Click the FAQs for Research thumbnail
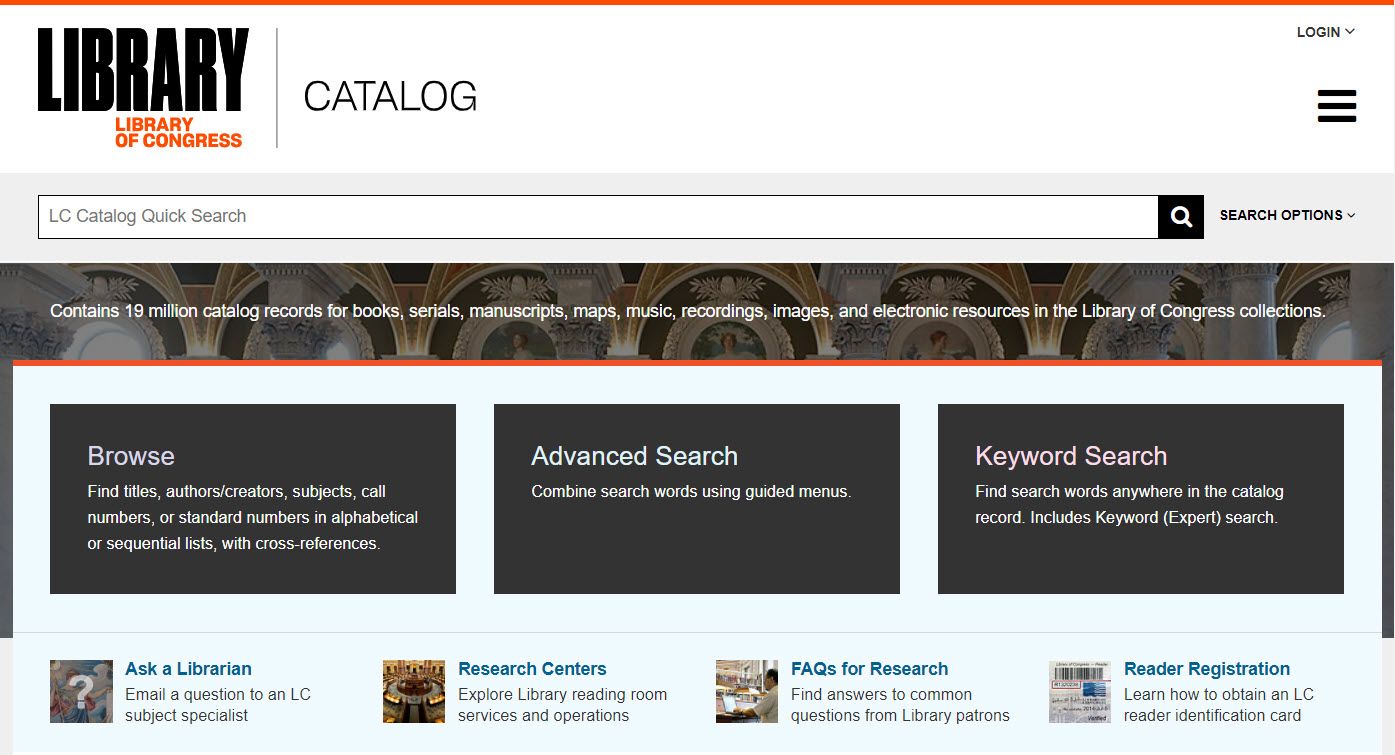Viewport: 1395px width, 755px height. click(747, 691)
